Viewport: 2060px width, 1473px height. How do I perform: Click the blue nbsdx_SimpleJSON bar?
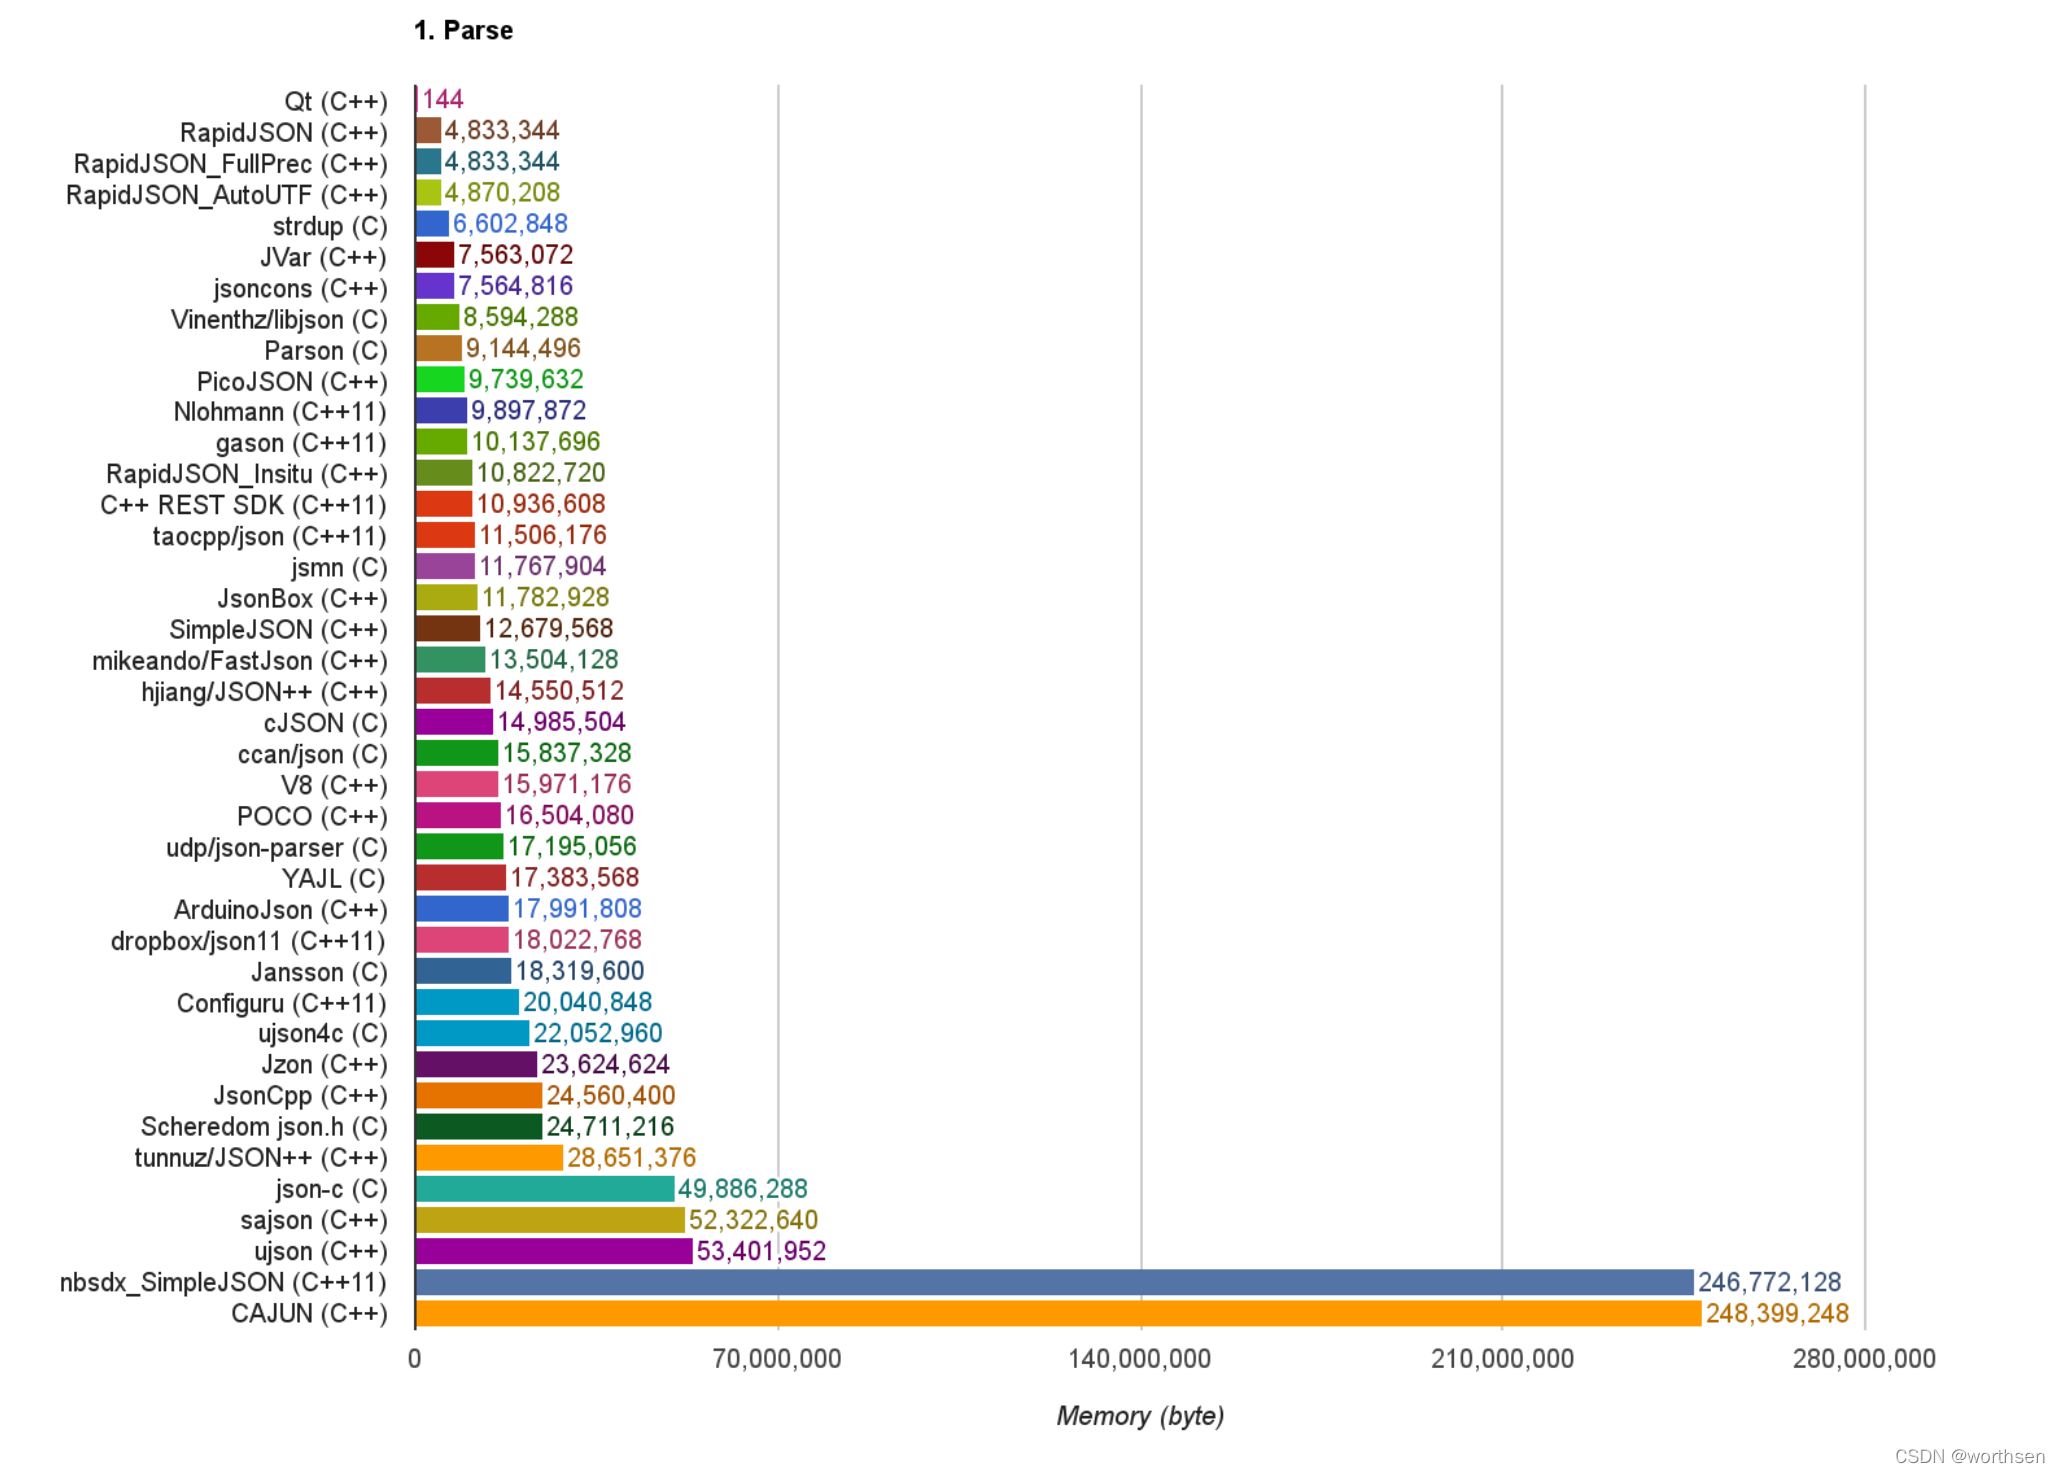coord(1053,1282)
